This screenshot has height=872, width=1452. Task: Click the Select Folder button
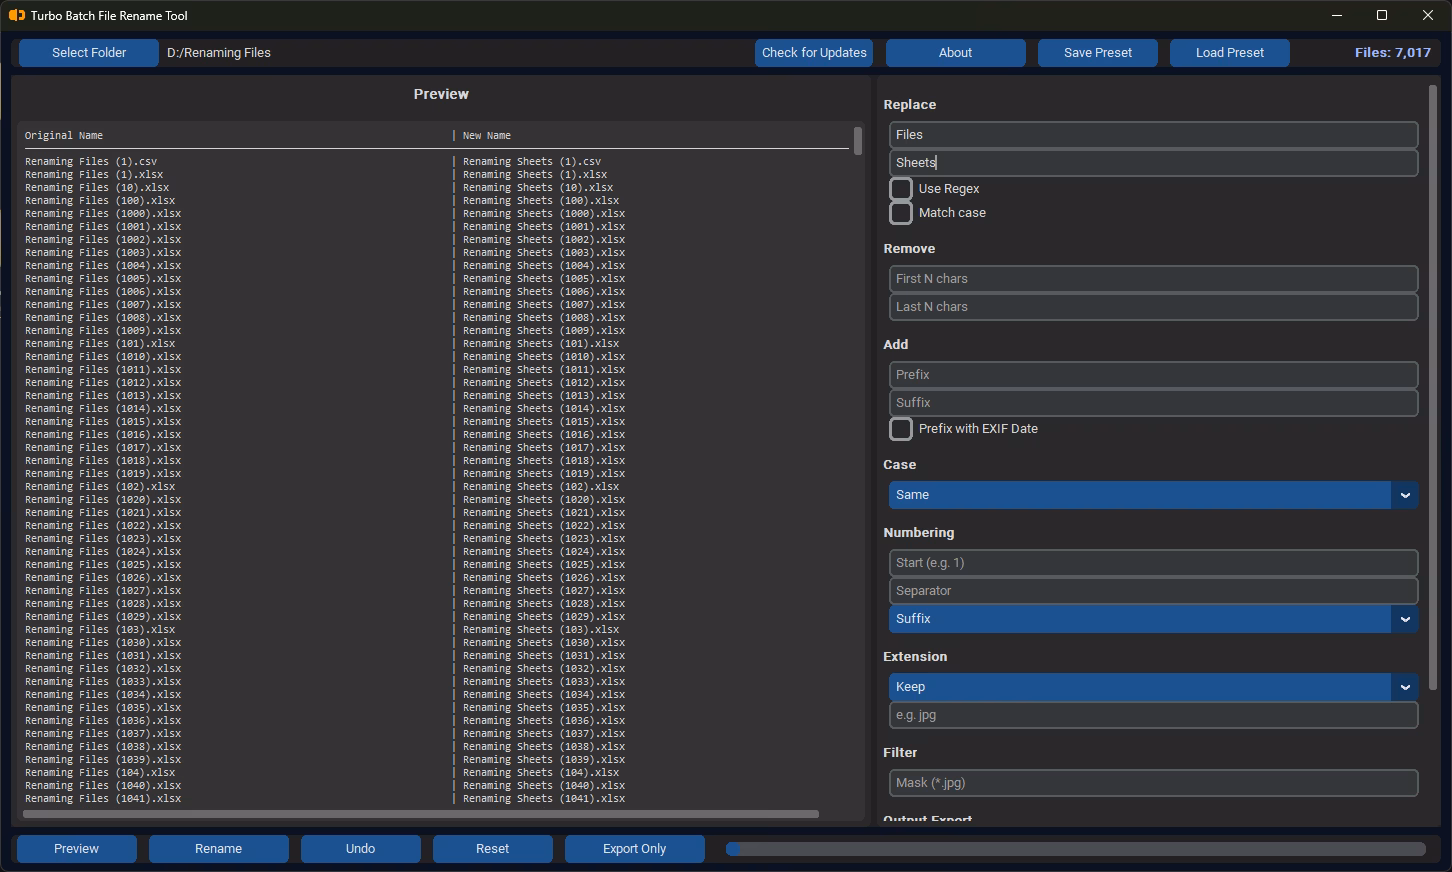[x=89, y=53]
